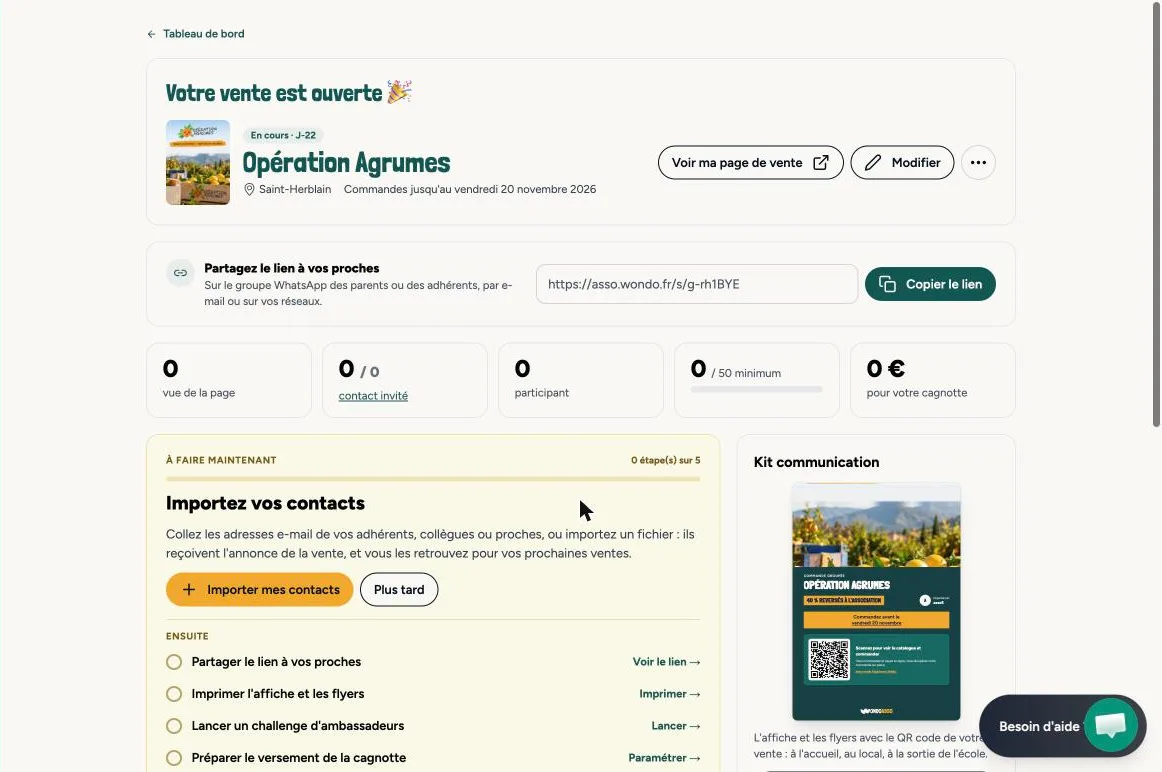Check the Préparer le versement de la cagnotte circle
Viewport: 1162px width, 772px height.
pos(174,758)
